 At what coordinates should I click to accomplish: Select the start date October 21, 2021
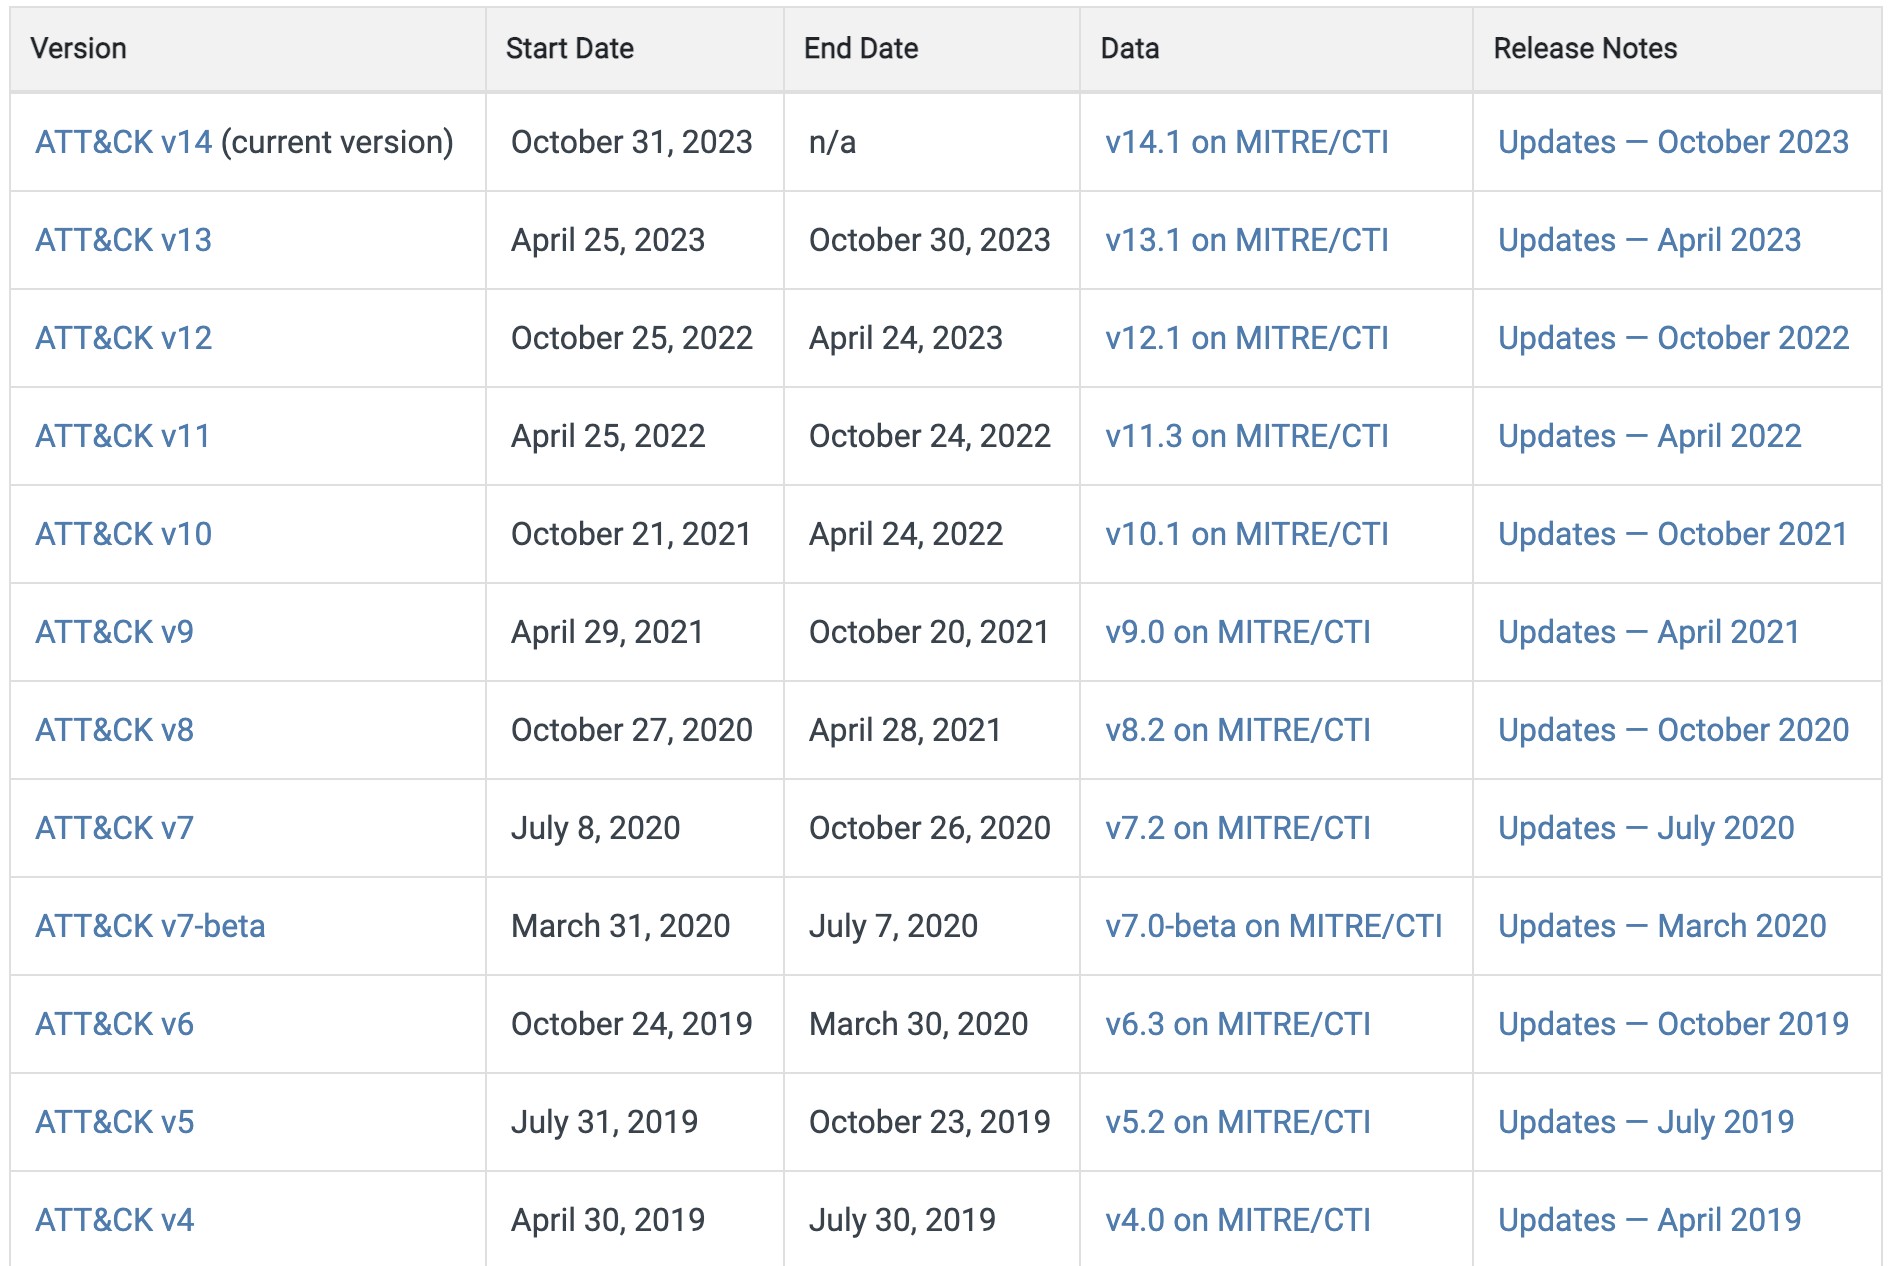631,534
